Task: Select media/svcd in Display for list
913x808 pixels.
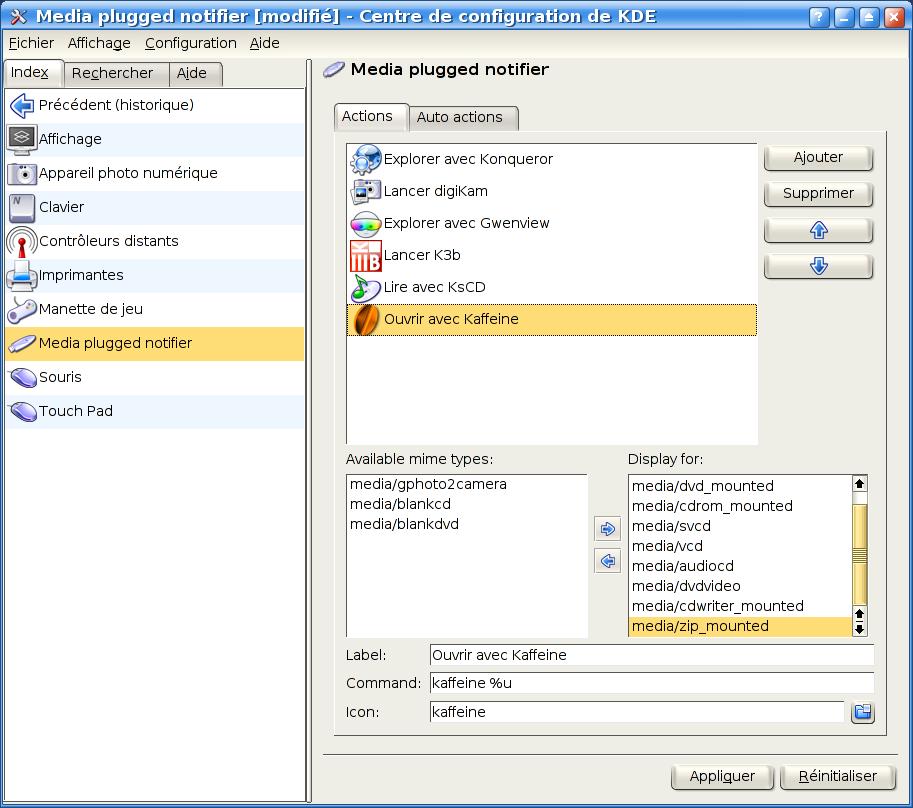Action: point(671,526)
